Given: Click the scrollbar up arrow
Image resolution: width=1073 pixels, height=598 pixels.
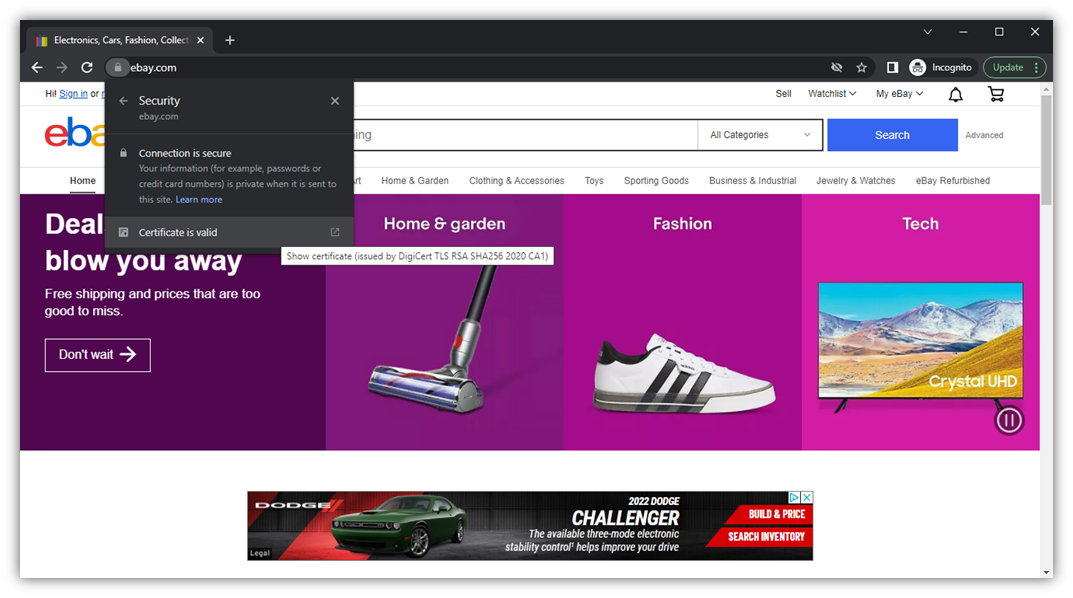Looking at the screenshot, I should [1046, 89].
